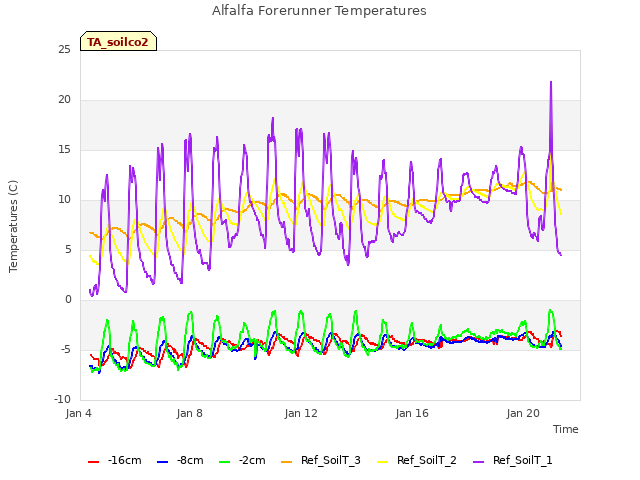The width and height of the screenshot is (640, 480).
Task: Toggle the -16cm legend series
Action: (x=115, y=460)
